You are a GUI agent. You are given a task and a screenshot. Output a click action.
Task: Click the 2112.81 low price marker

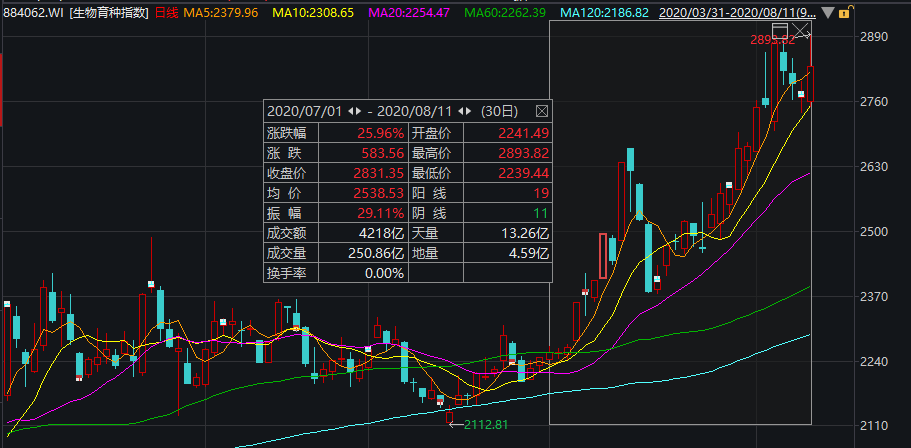(485, 424)
